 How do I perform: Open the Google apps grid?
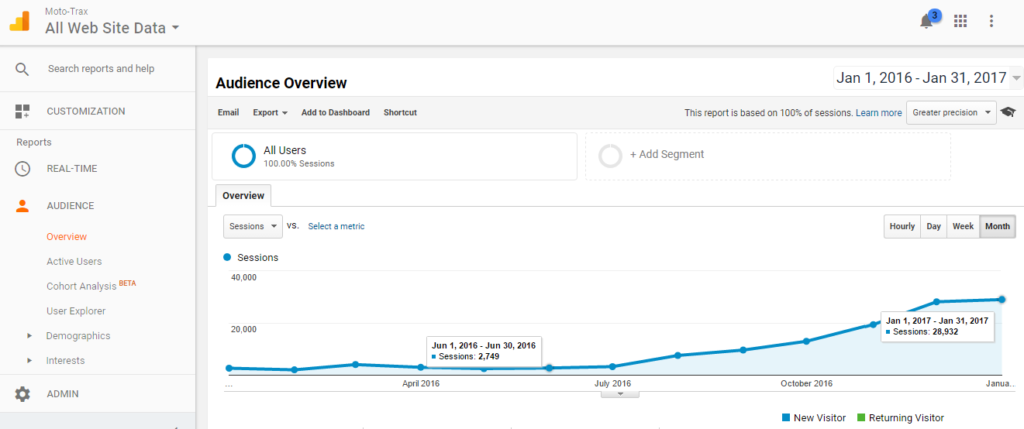960,21
